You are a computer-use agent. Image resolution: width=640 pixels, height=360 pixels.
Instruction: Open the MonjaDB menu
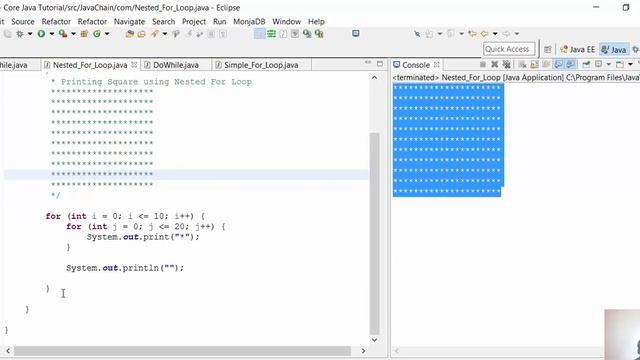(249, 22)
